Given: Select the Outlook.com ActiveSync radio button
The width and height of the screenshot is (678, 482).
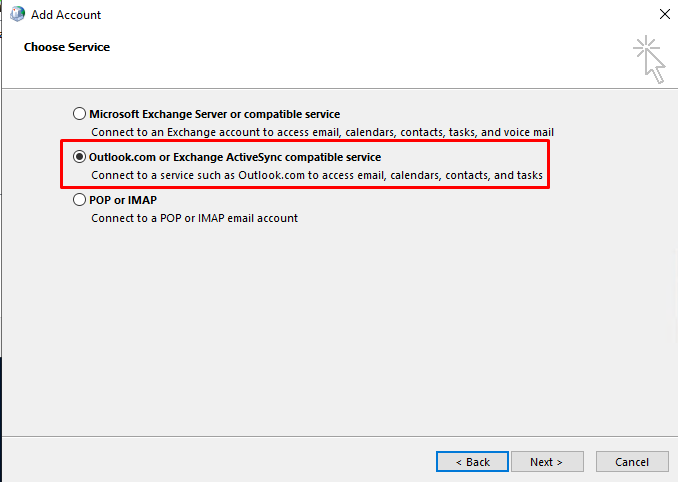Looking at the screenshot, I should pyautogui.click(x=79, y=156).
